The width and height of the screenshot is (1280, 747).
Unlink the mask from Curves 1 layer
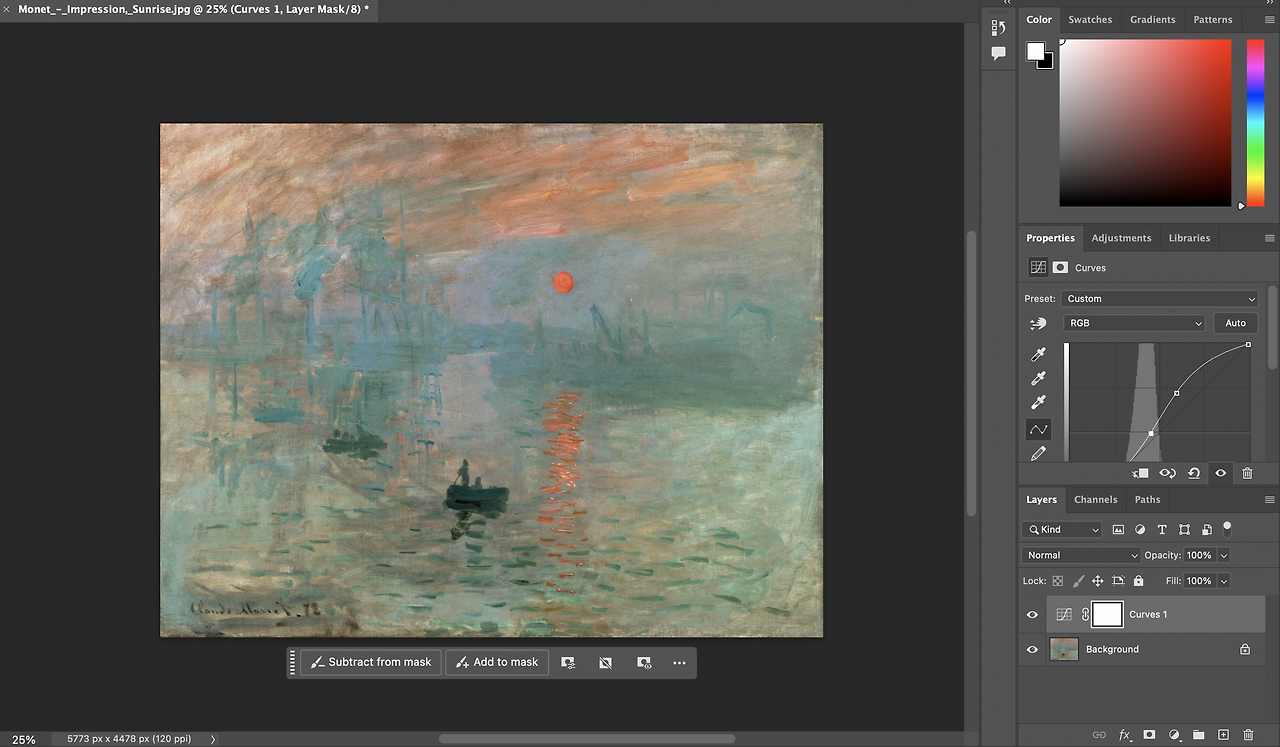coord(1085,615)
